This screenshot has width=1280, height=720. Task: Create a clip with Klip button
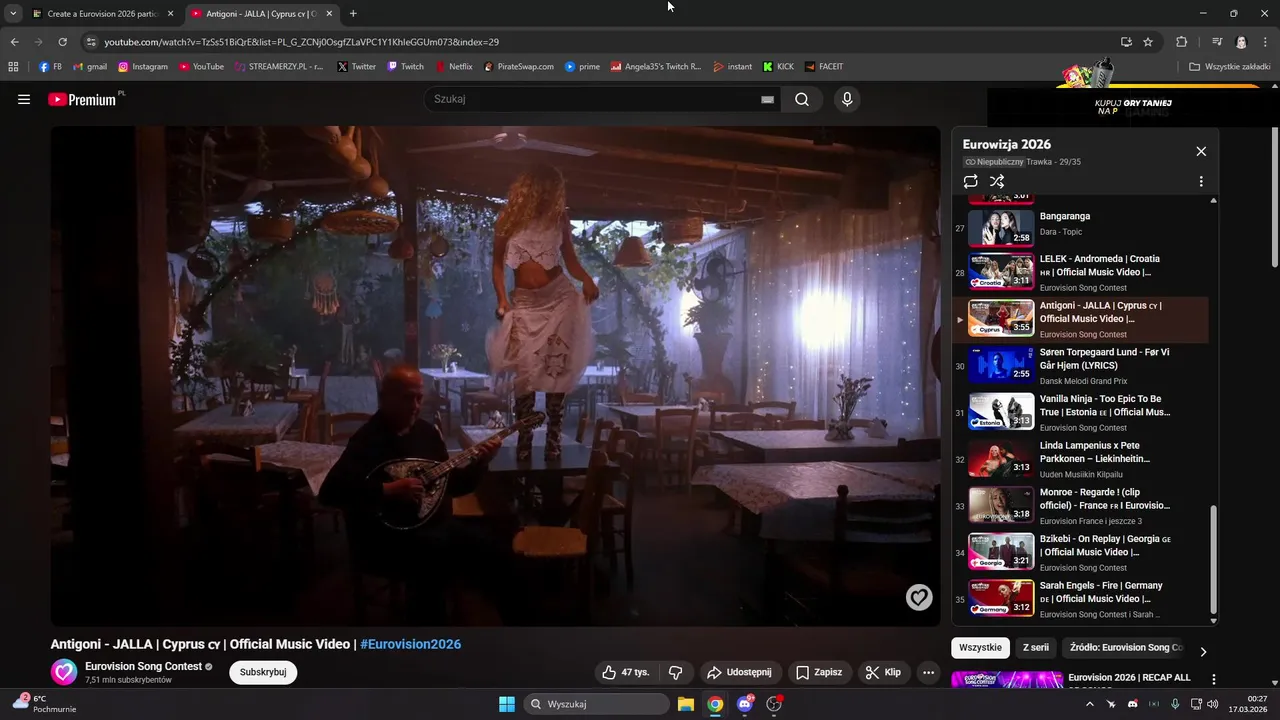point(883,672)
